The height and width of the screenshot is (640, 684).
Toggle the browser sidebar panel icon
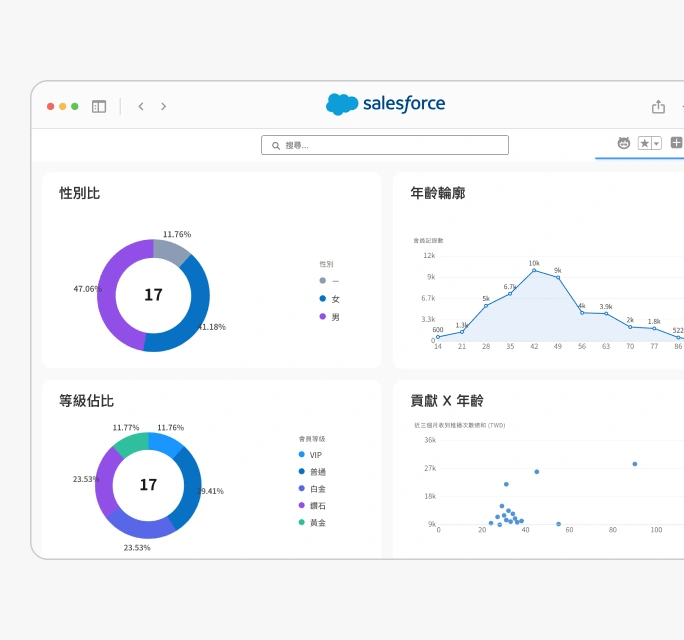coord(99,106)
